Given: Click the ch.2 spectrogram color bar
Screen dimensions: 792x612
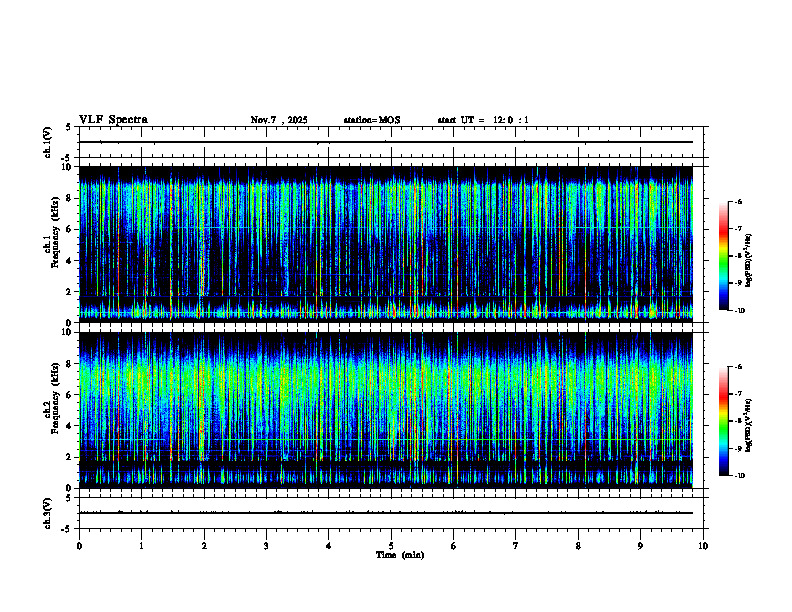Looking at the screenshot, I should (x=723, y=421).
